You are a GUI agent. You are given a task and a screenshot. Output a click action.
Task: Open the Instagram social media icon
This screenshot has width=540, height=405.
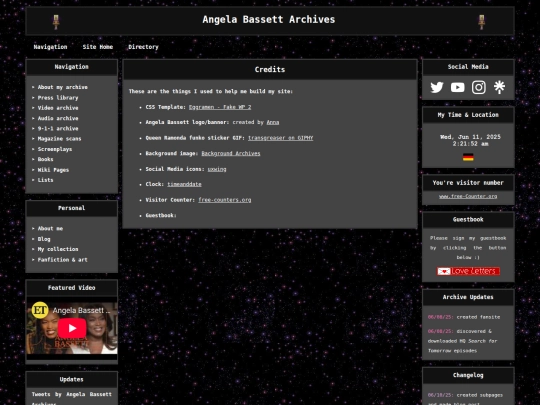click(x=479, y=87)
